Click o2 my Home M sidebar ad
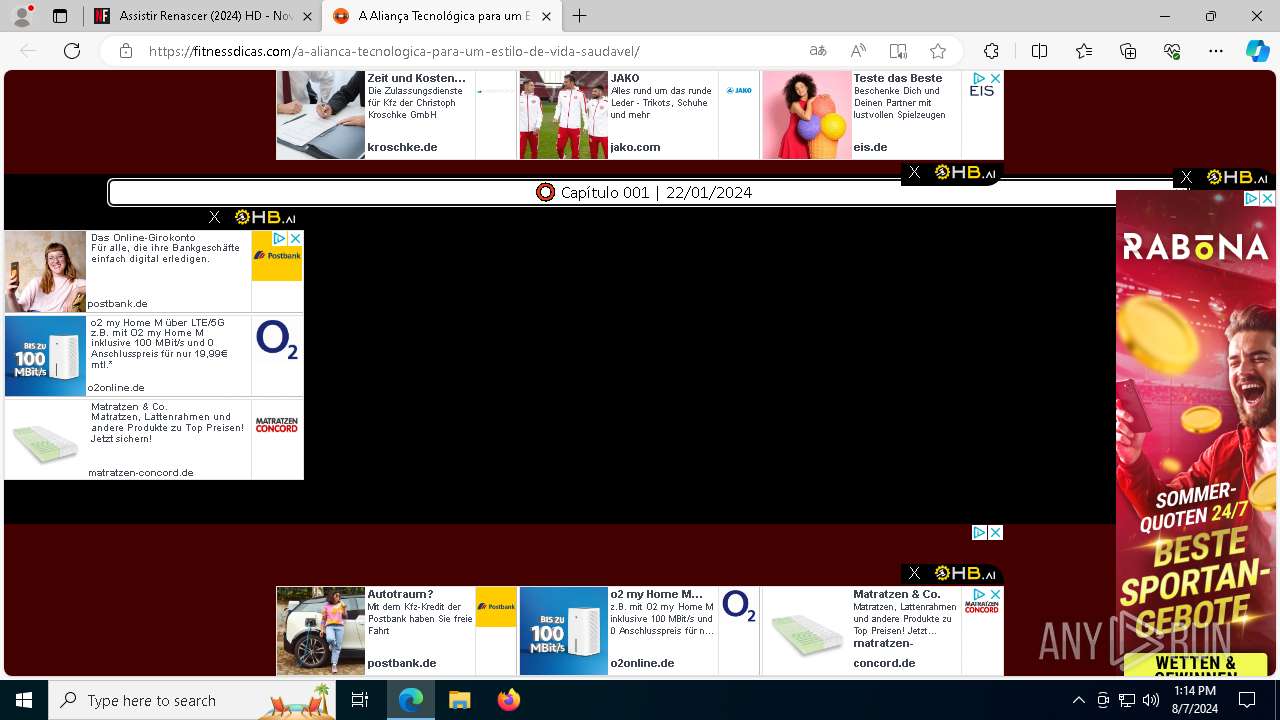 click(x=154, y=356)
